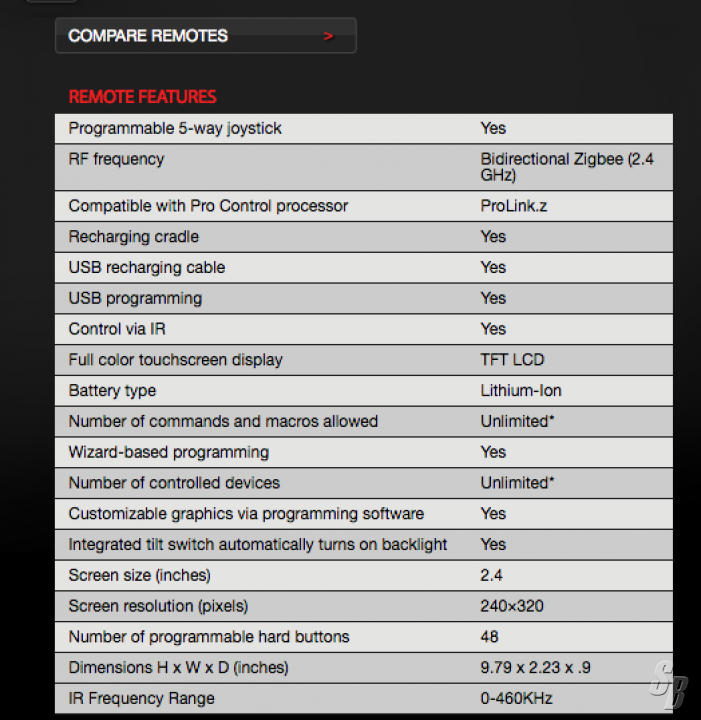This screenshot has width=701, height=720.
Task: Click Unlimited* beside controlled devices
Action: pos(517,483)
